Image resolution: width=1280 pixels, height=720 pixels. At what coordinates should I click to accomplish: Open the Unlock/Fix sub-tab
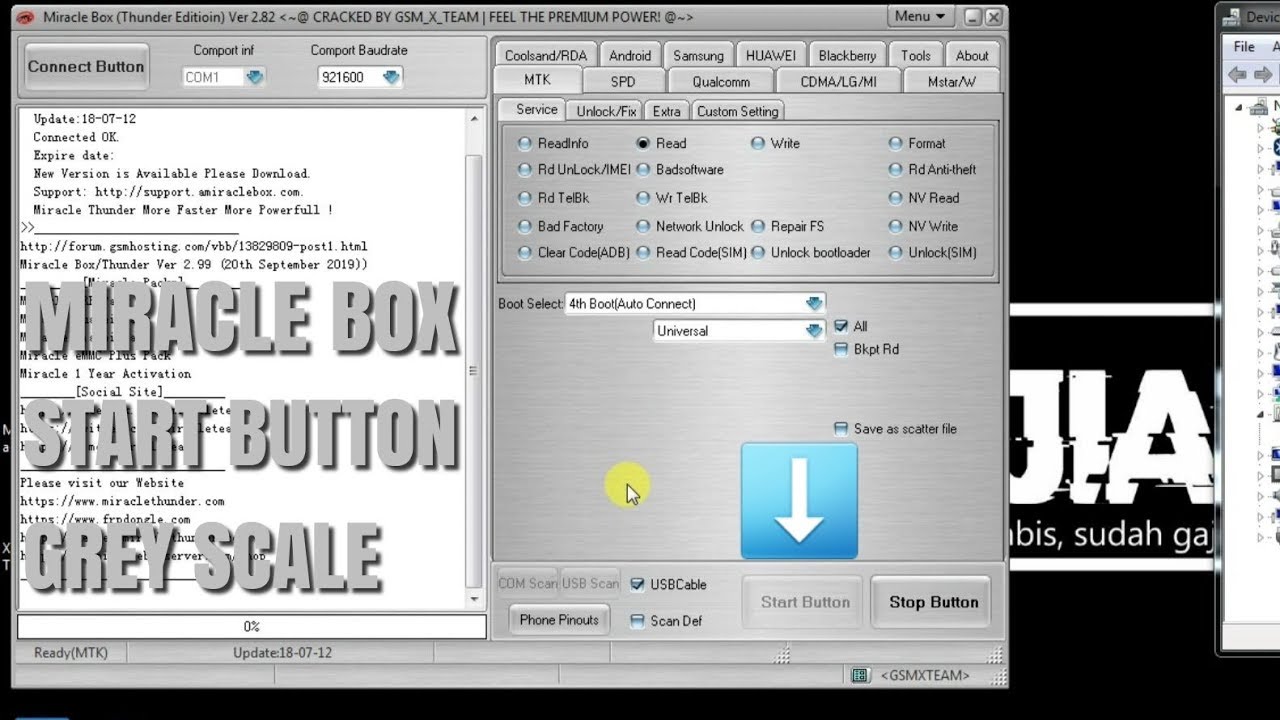607,111
